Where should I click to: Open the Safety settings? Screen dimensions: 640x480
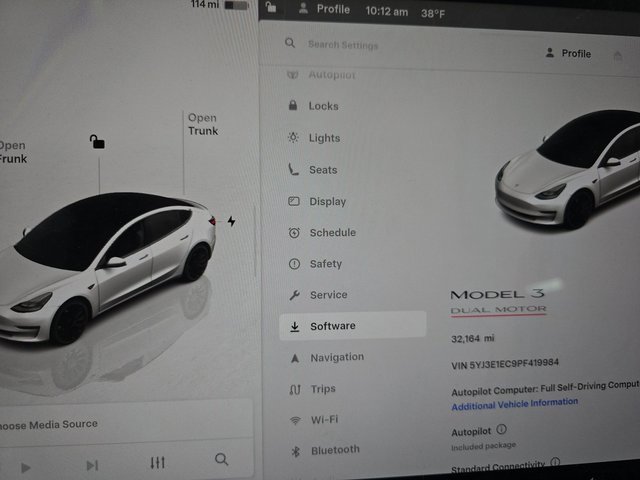[326, 264]
